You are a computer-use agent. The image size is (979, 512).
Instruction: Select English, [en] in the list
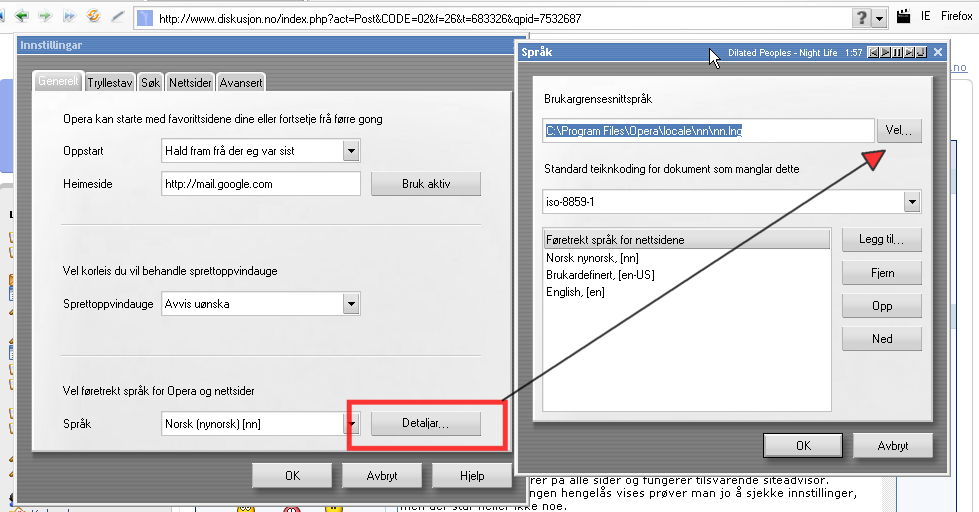click(x=575, y=292)
